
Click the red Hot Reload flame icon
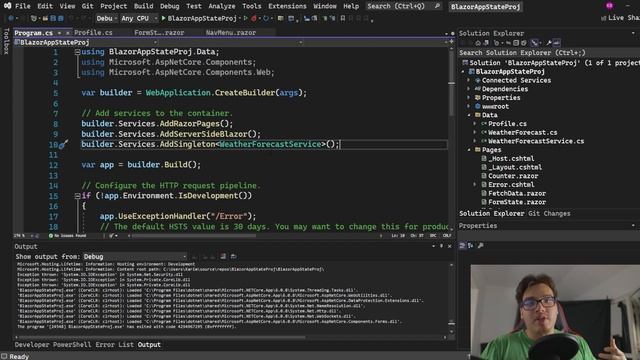pos(254,18)
